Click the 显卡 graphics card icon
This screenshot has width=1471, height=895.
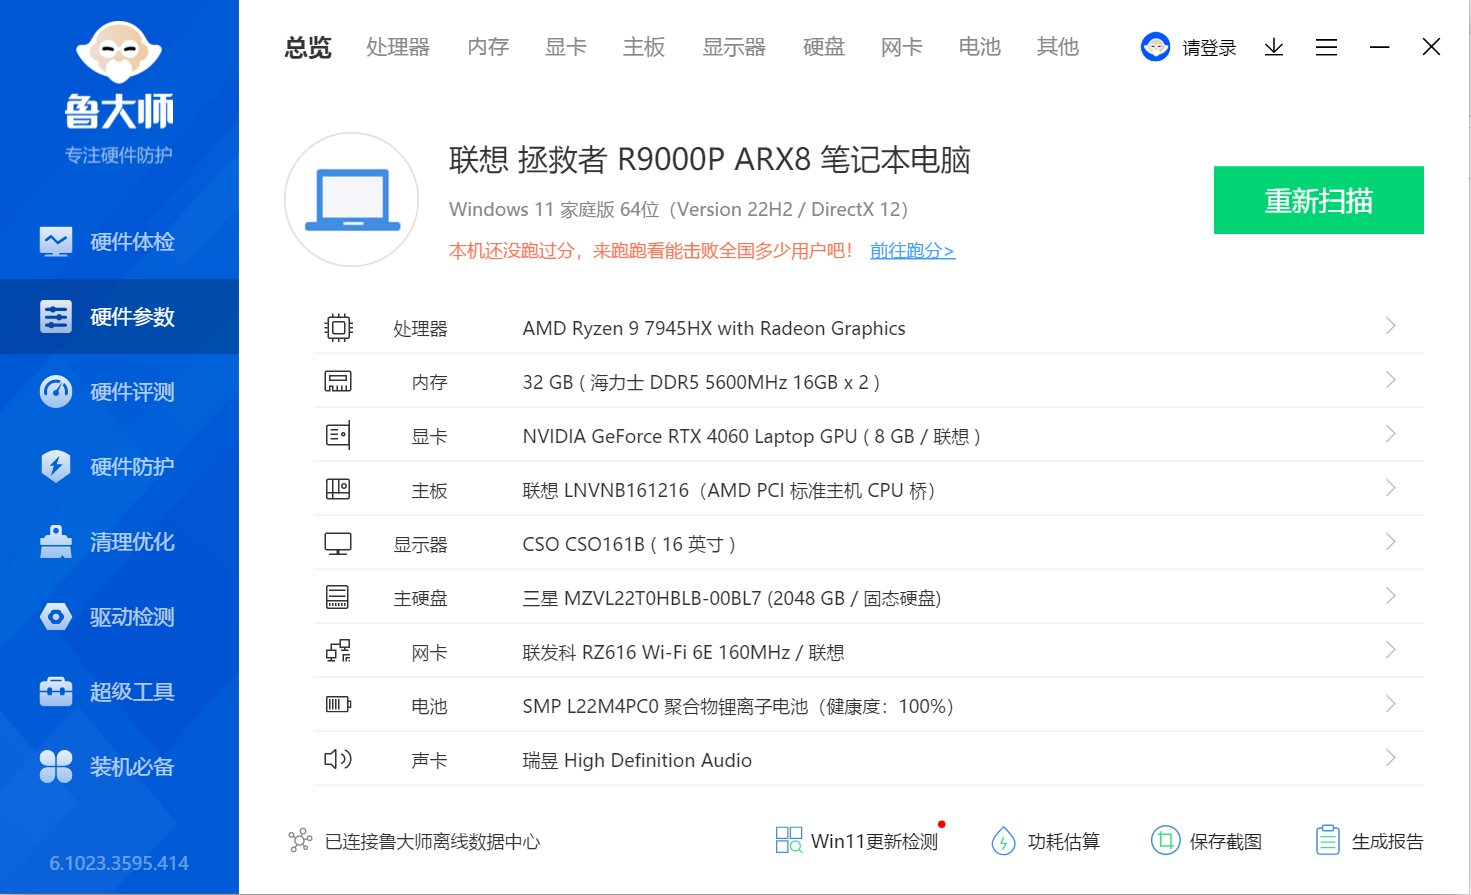point(338,435)
